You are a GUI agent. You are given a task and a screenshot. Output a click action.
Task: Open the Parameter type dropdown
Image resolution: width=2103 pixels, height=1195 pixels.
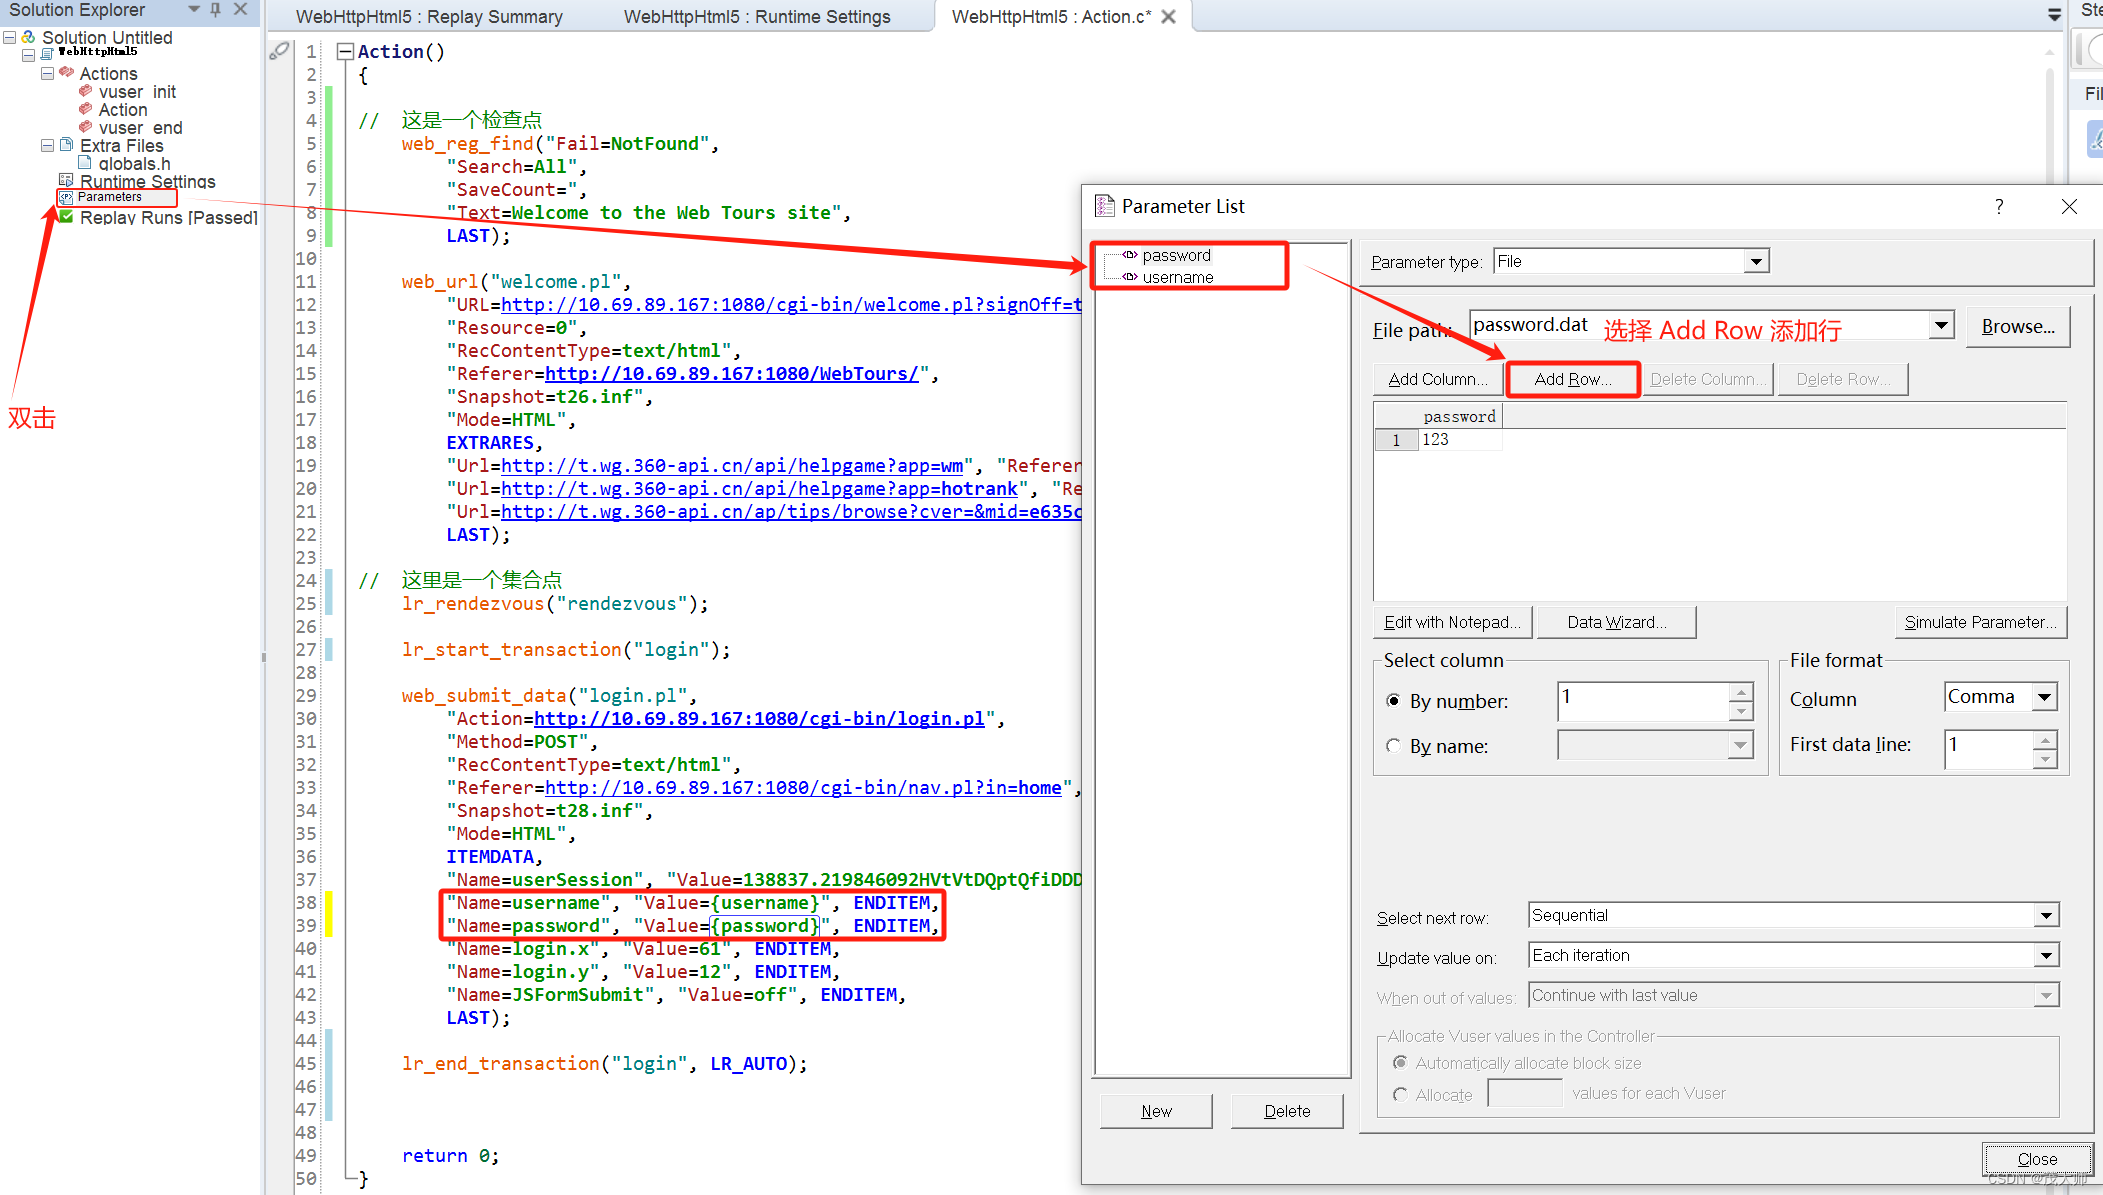tap(1757, 260)
